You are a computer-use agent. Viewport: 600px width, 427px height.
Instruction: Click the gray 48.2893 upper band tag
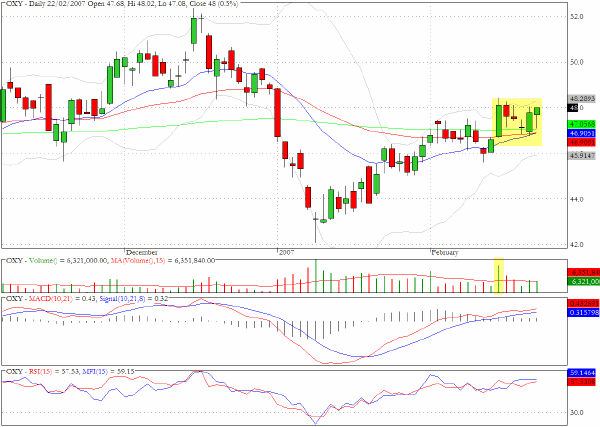point(582,99)
